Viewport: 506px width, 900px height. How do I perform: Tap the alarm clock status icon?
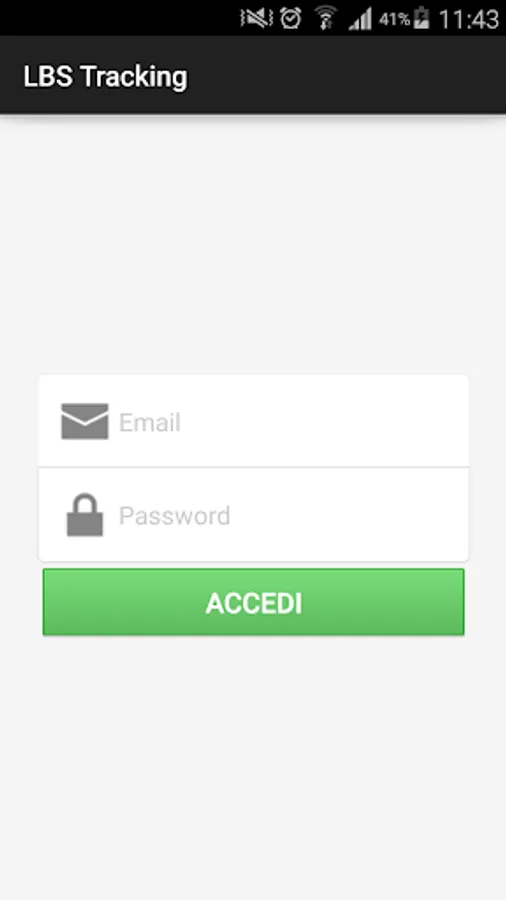pyautogui.click(x=291, y=18)
